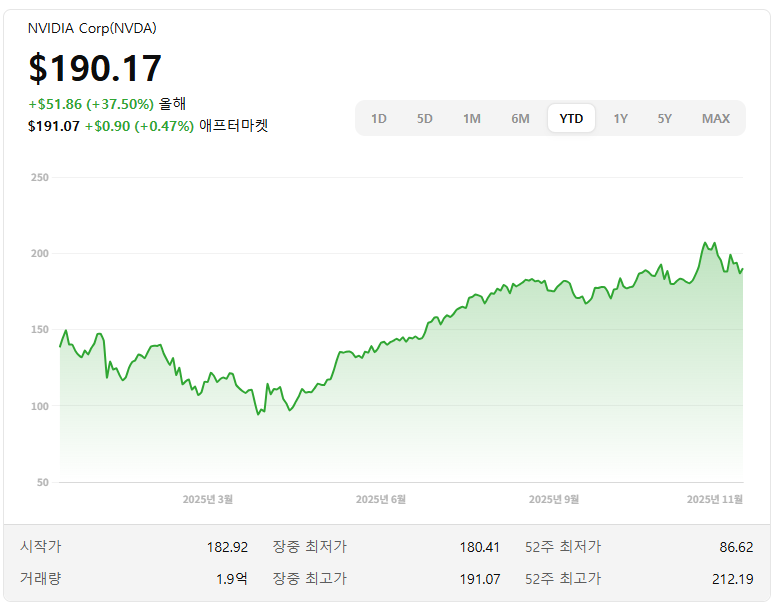The width and height of the screenshot is (777, 604).
Task: Click the 180.41 intraday low value
Action: [480, 547]
